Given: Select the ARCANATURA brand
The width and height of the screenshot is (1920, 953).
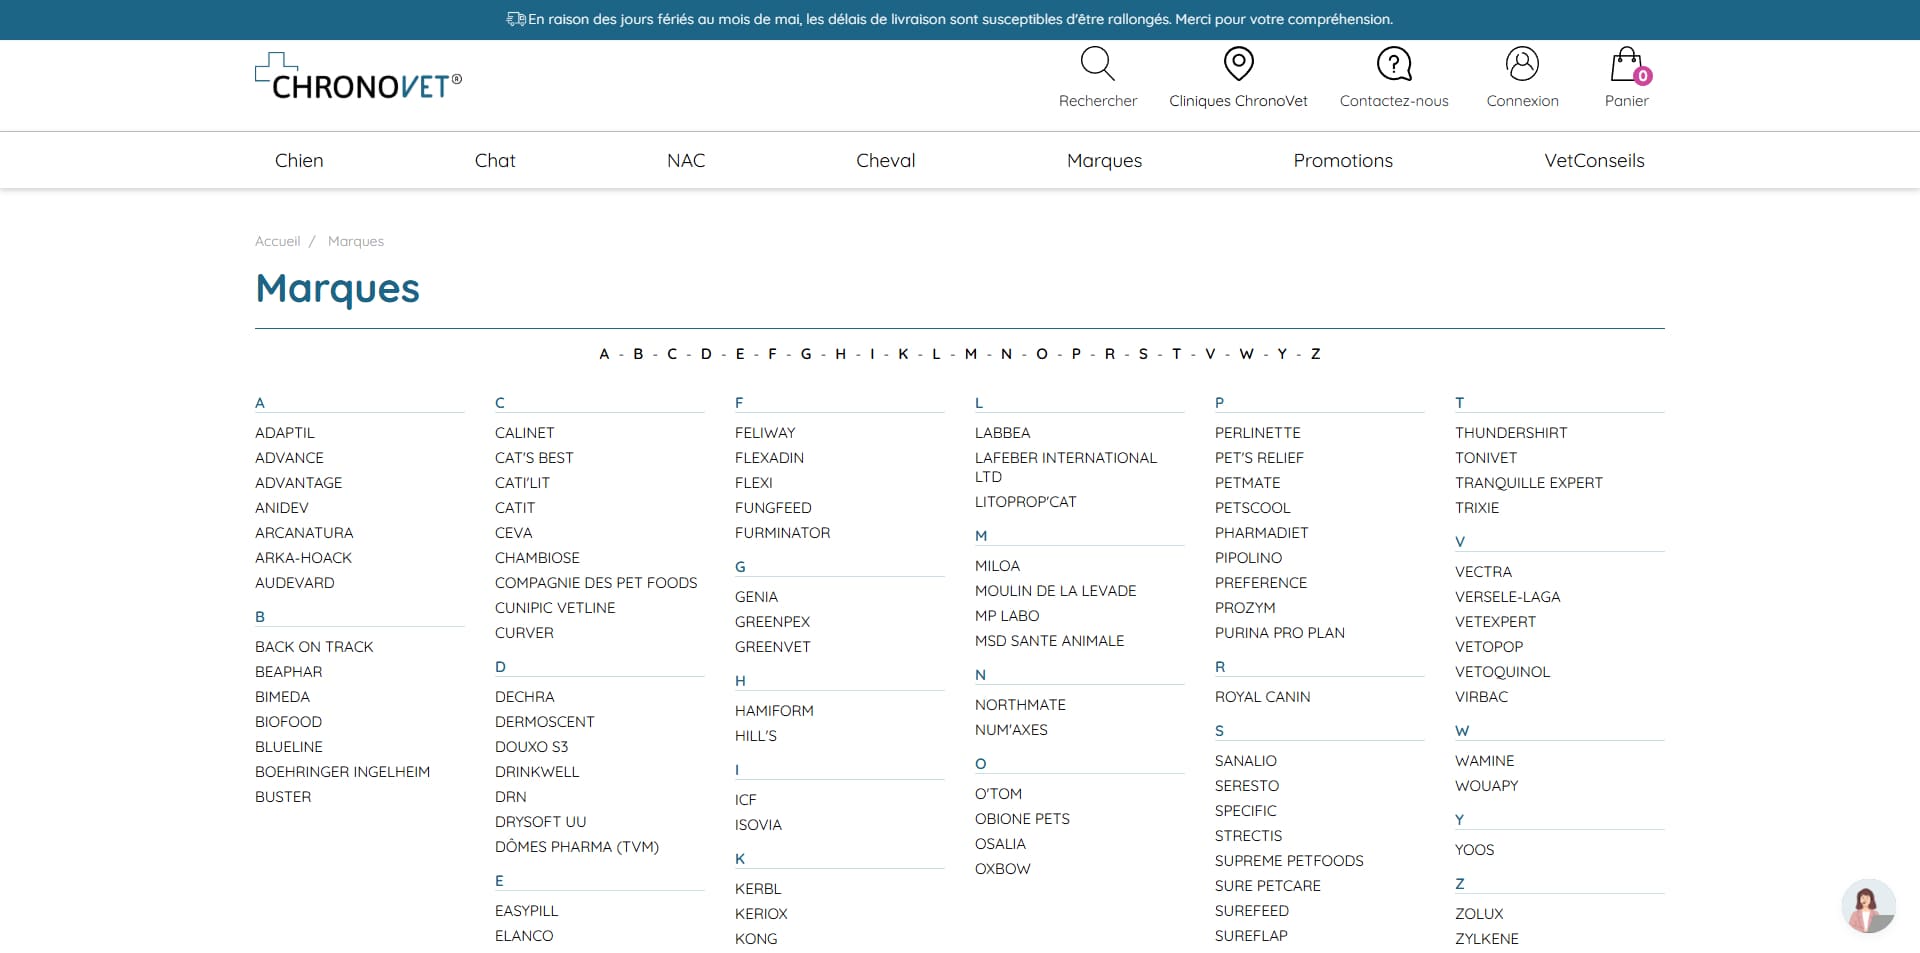Looking at the screenshot, I should (304, 533).
